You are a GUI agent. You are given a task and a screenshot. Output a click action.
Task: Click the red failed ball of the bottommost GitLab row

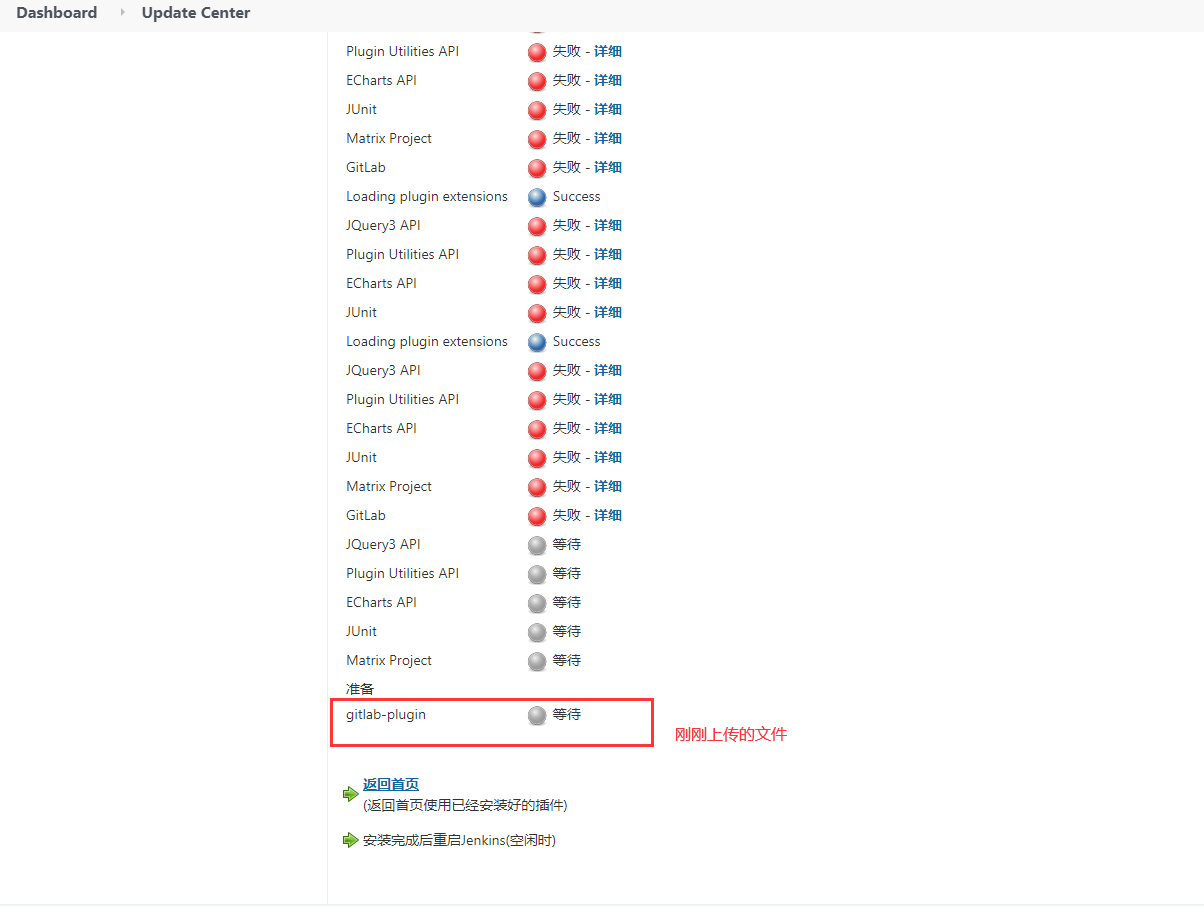click(537, 516)
